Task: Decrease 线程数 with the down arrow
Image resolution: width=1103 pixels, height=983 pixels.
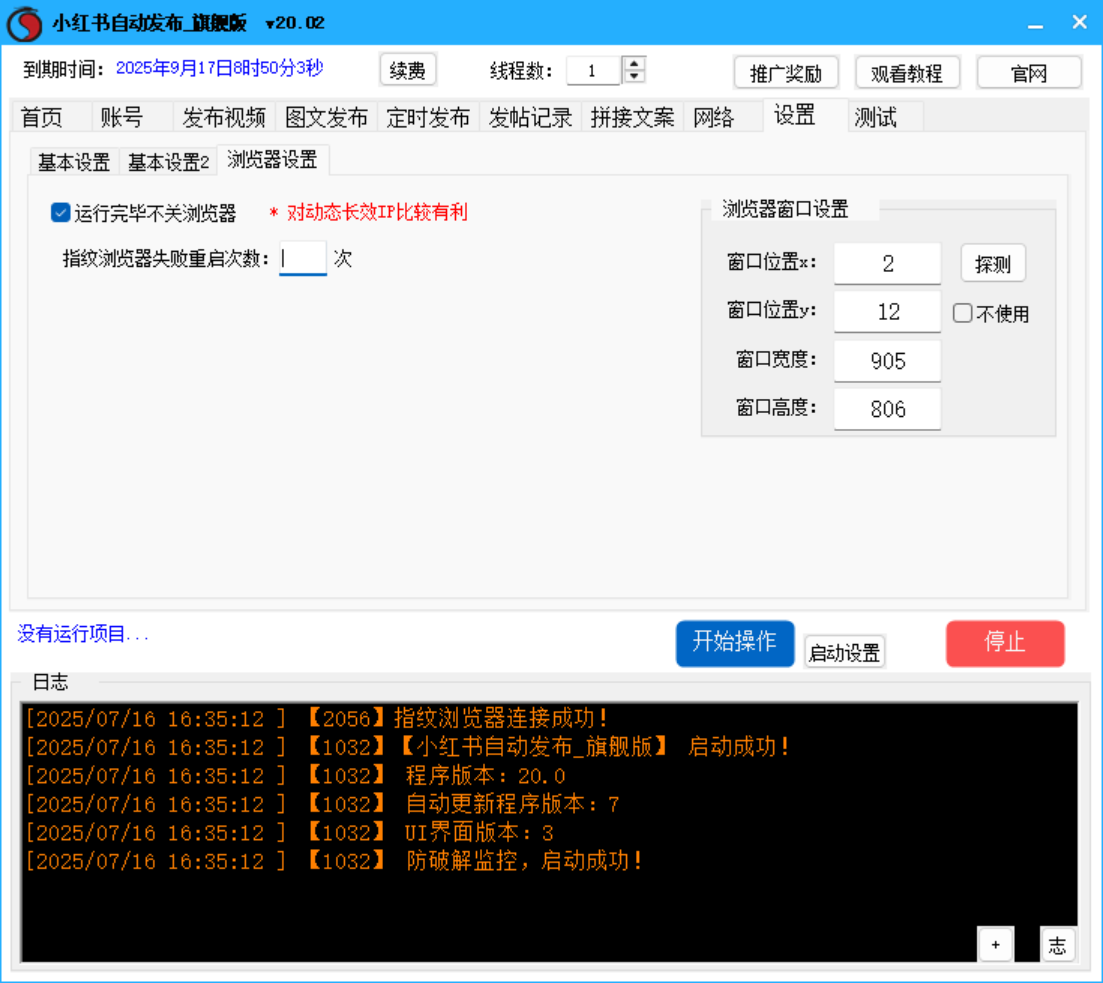Action: point(634,76)
